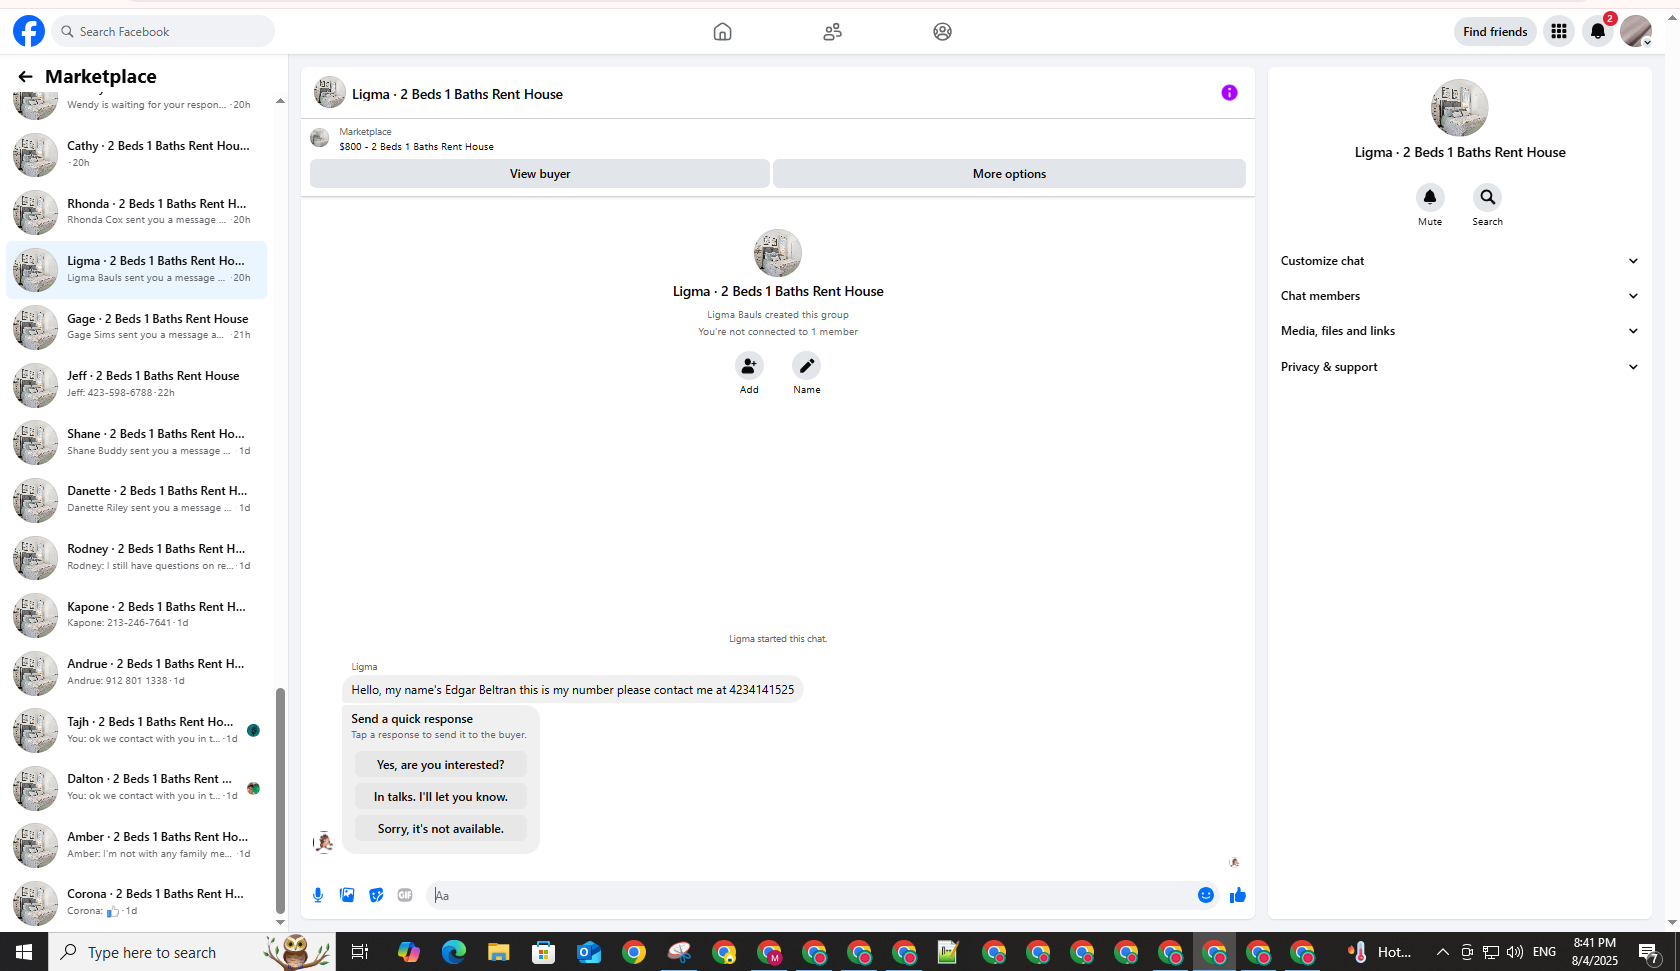The height and width of the screenshot is (971, 1680).
Task: Go back with the Marketplace arrow
Action: [x=25, y=76]
